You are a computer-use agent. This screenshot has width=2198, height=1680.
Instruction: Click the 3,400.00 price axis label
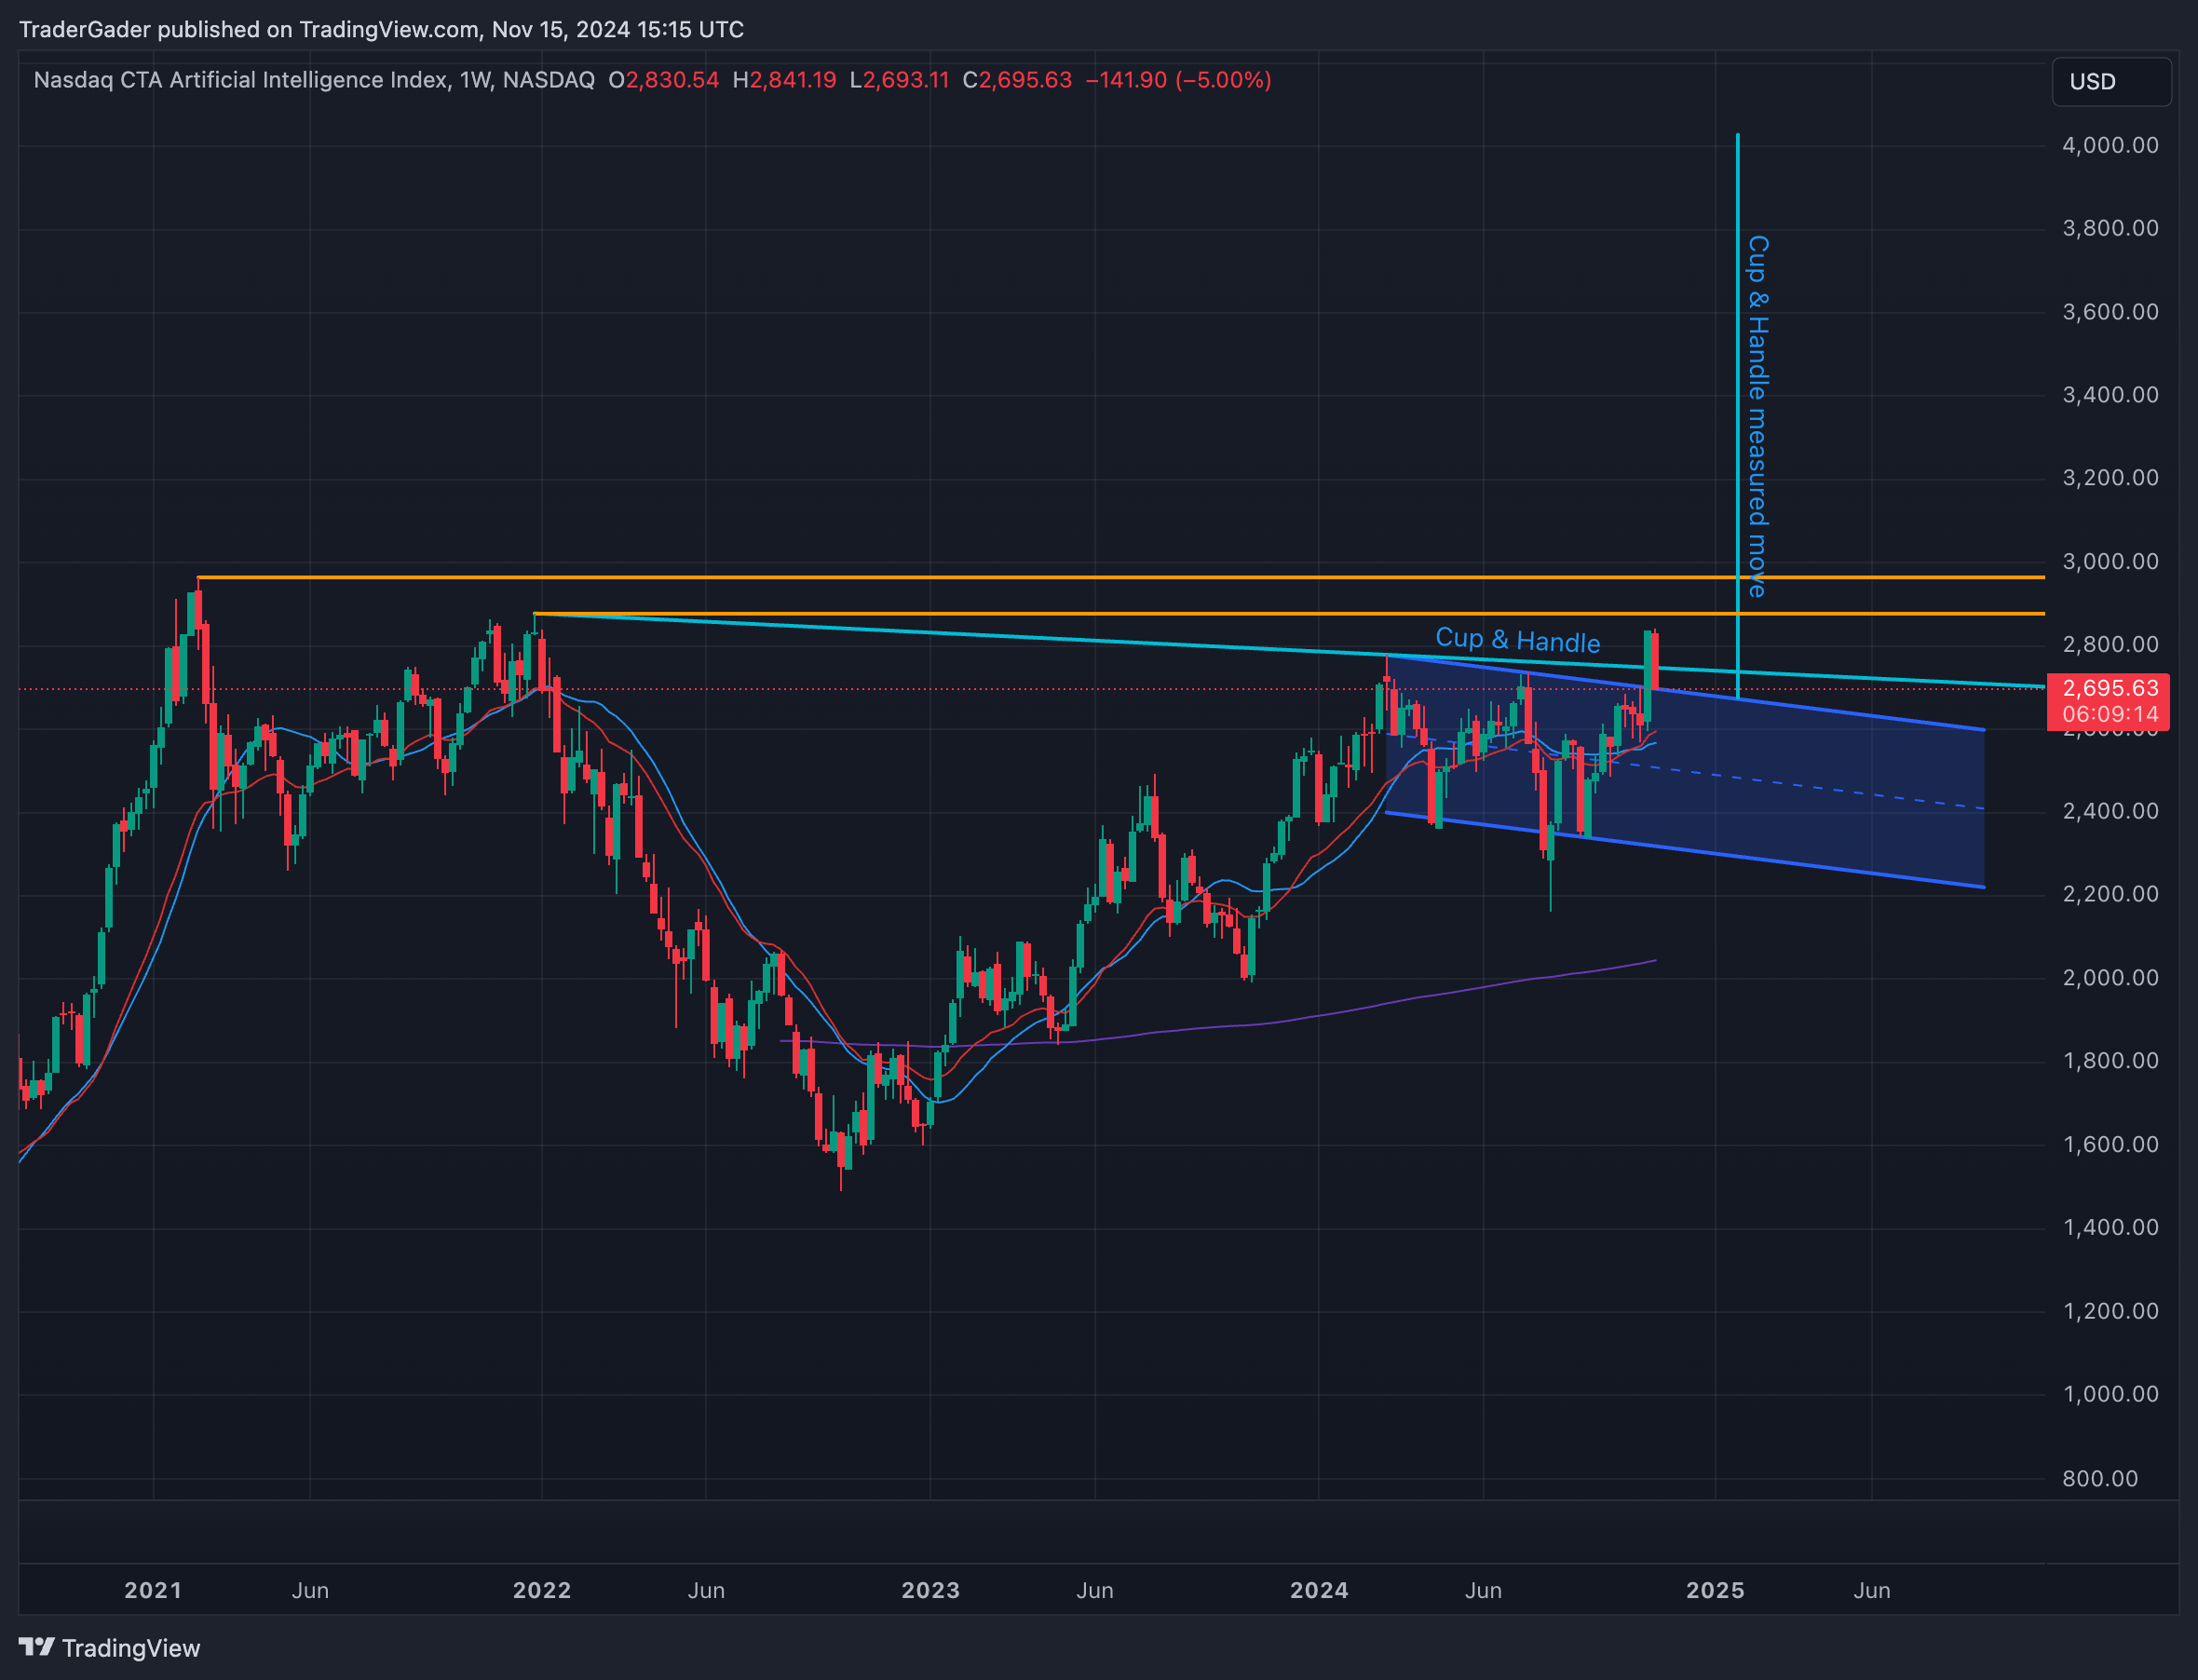click(x=2110, y=395)
